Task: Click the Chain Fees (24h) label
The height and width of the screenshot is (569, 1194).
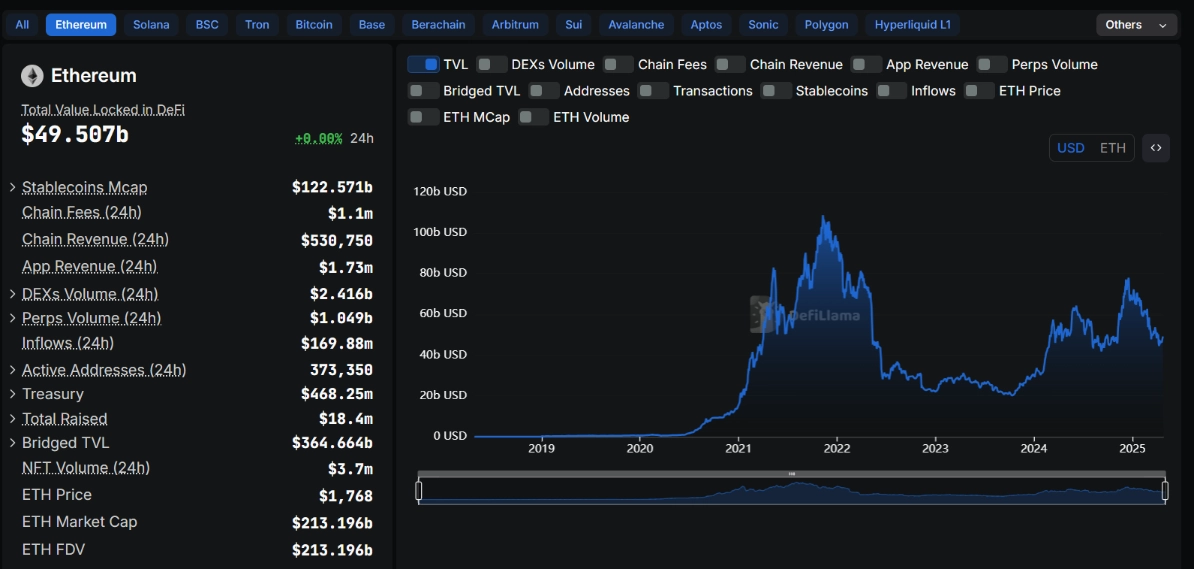Action: tap(81, 212)
